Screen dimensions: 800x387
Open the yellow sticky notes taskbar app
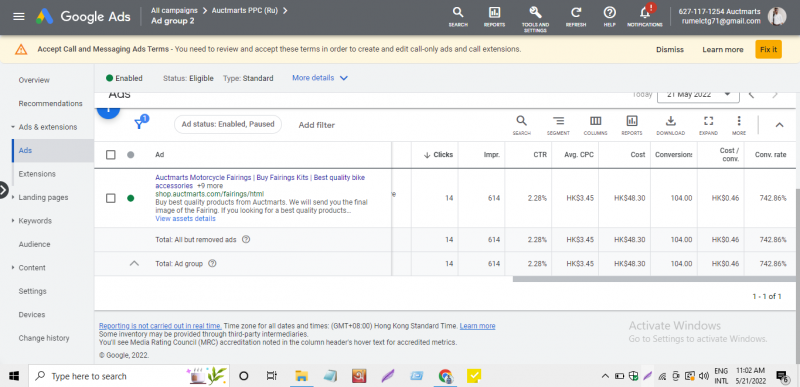point(474,376)
